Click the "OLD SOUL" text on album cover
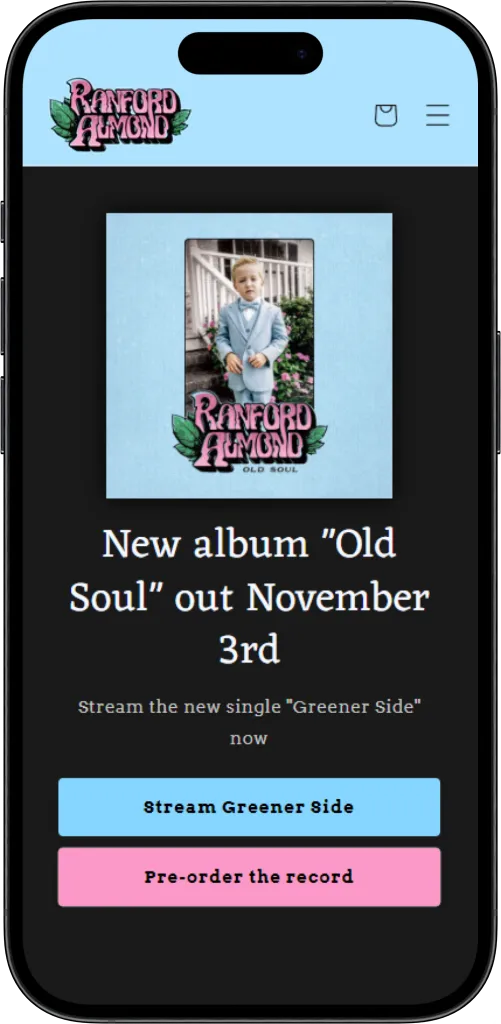 pyautogui.click(x=270, y=469)
